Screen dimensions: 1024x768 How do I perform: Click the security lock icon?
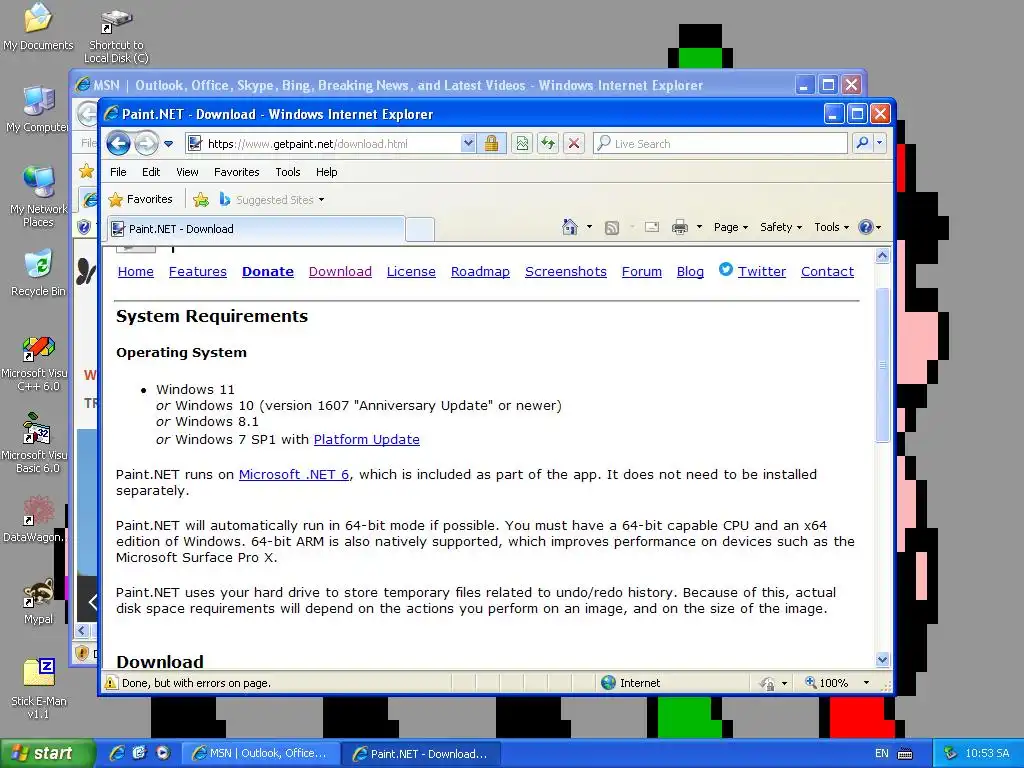coord(491,144)
